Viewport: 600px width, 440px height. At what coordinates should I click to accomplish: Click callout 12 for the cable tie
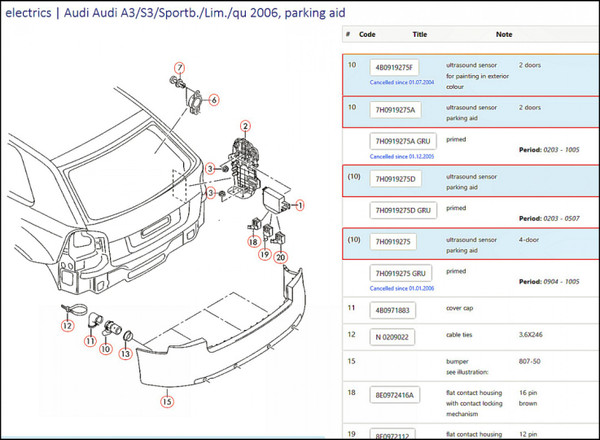coord(67,325)
